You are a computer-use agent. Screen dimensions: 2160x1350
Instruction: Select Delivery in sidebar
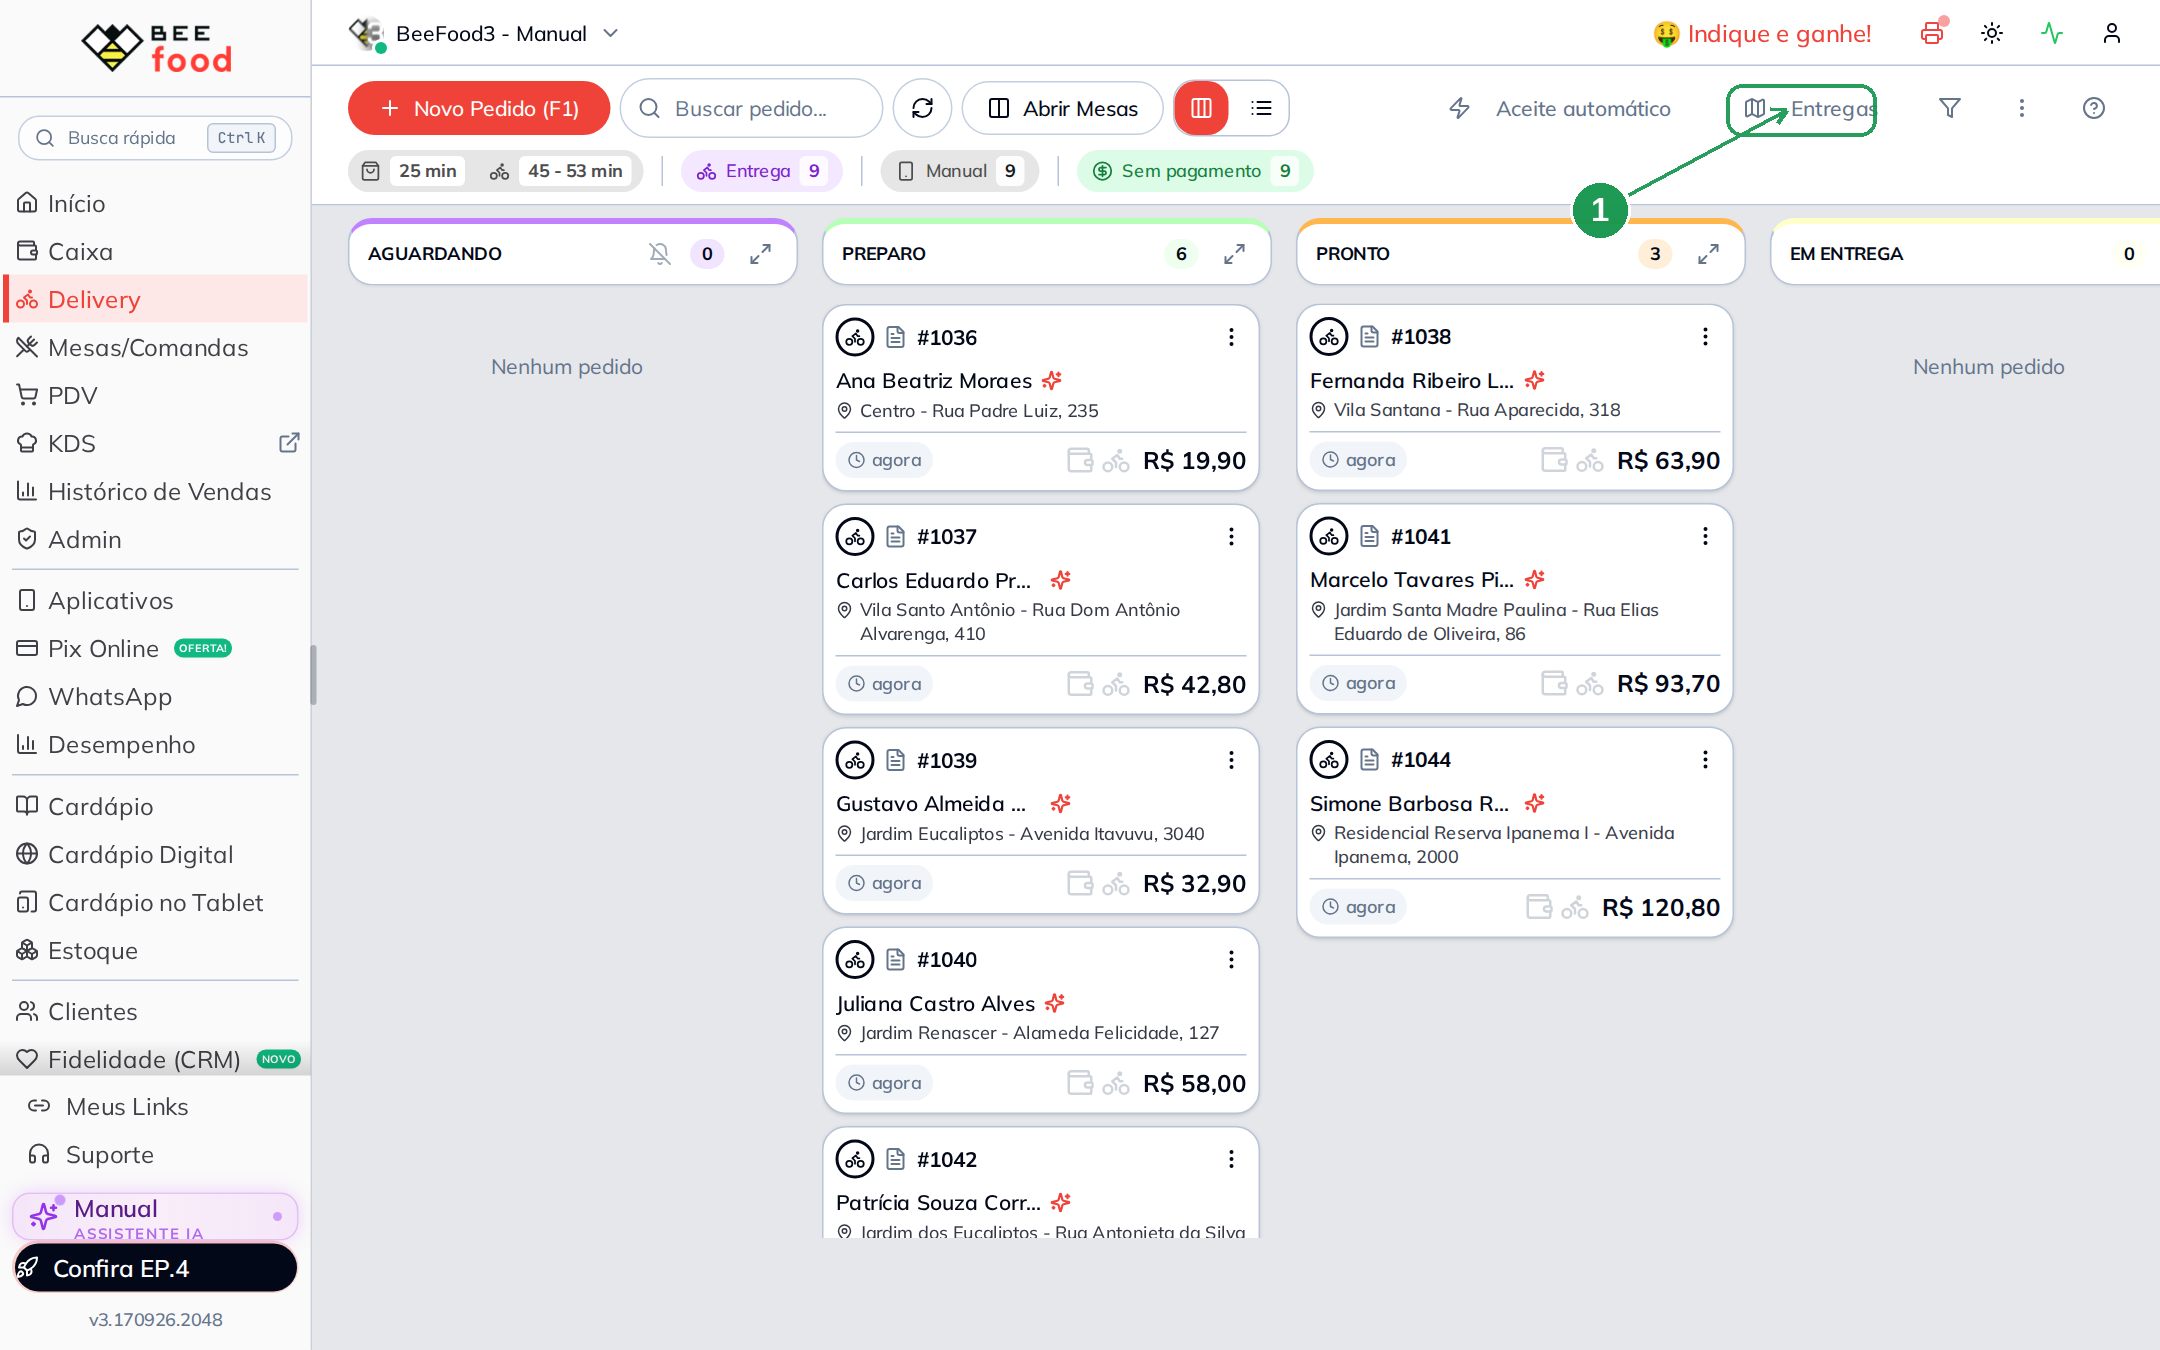point(155,299)
